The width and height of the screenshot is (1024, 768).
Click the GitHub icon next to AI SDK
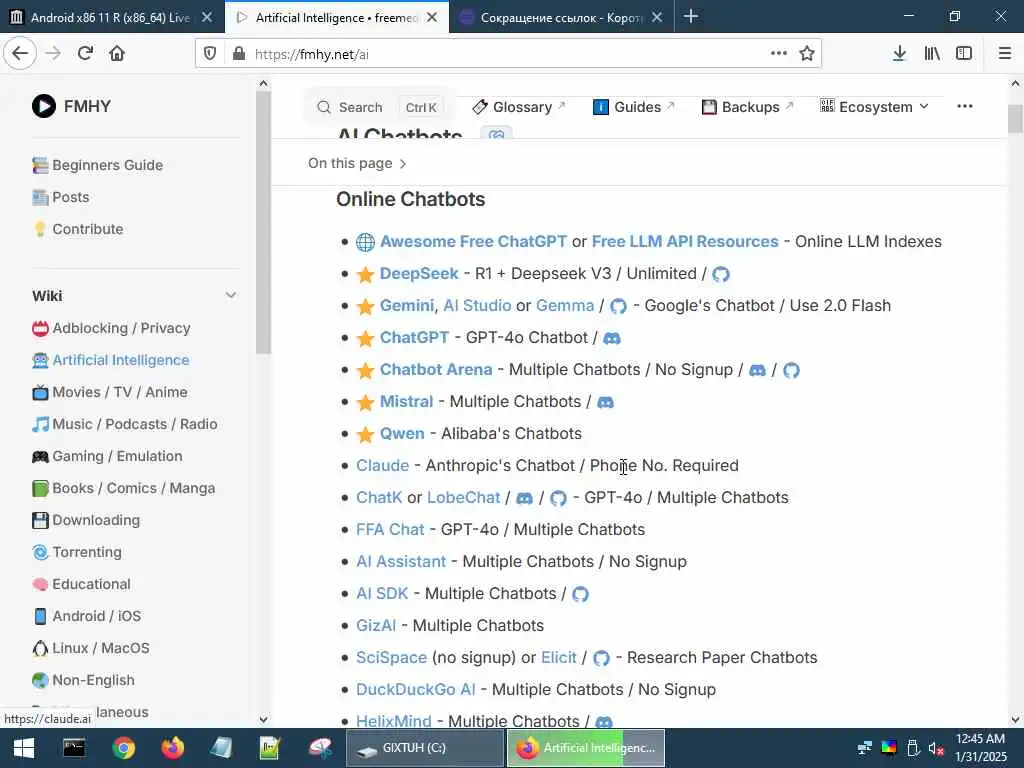click(x=581, y=594)
